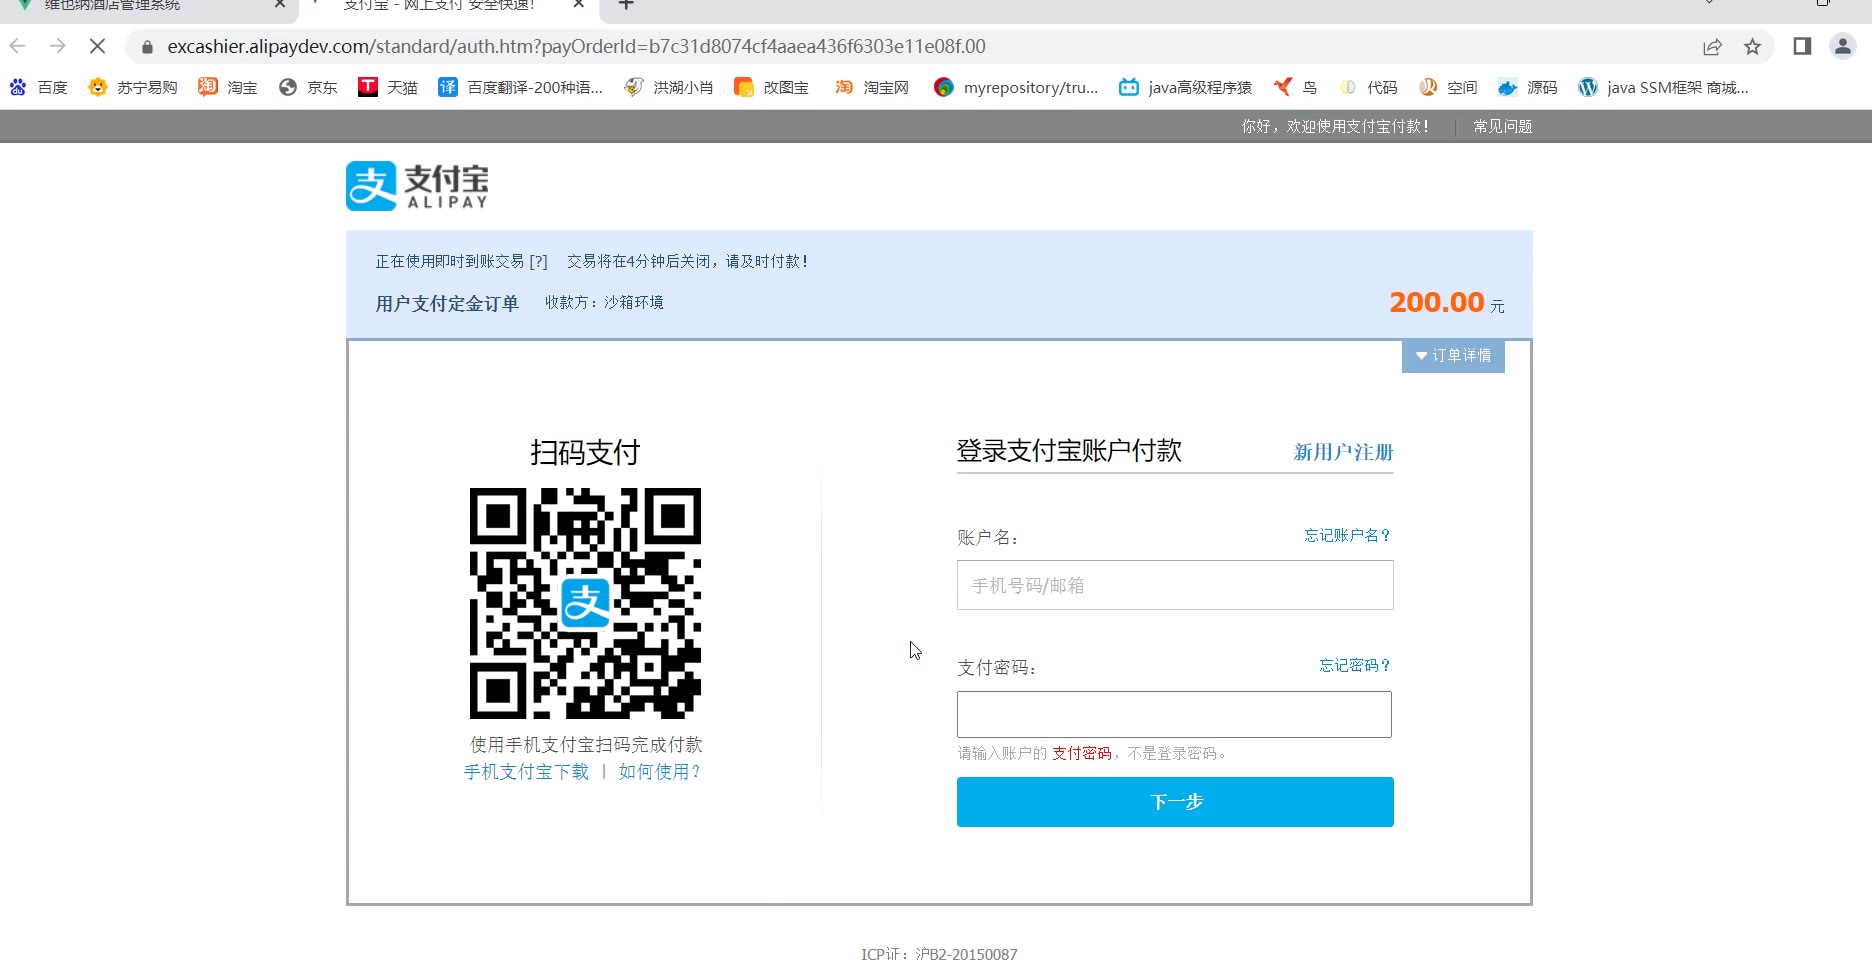
Task: Open the 苏宁易购 bookmark
Action: [x=133, y=88]
